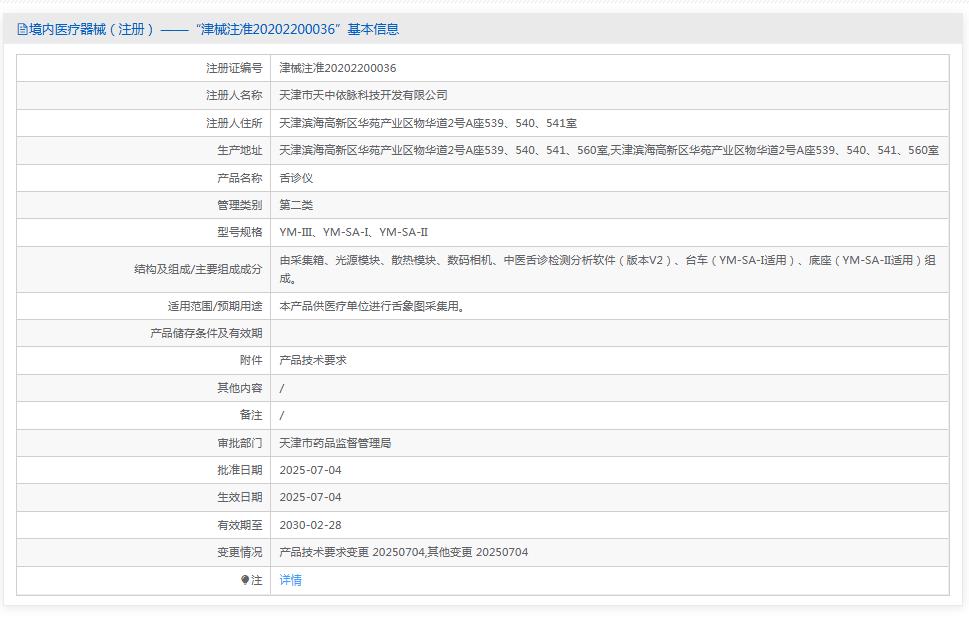
Task: Select the approval department 天津市药品监督管理局
Action: (x=335, y=442)
